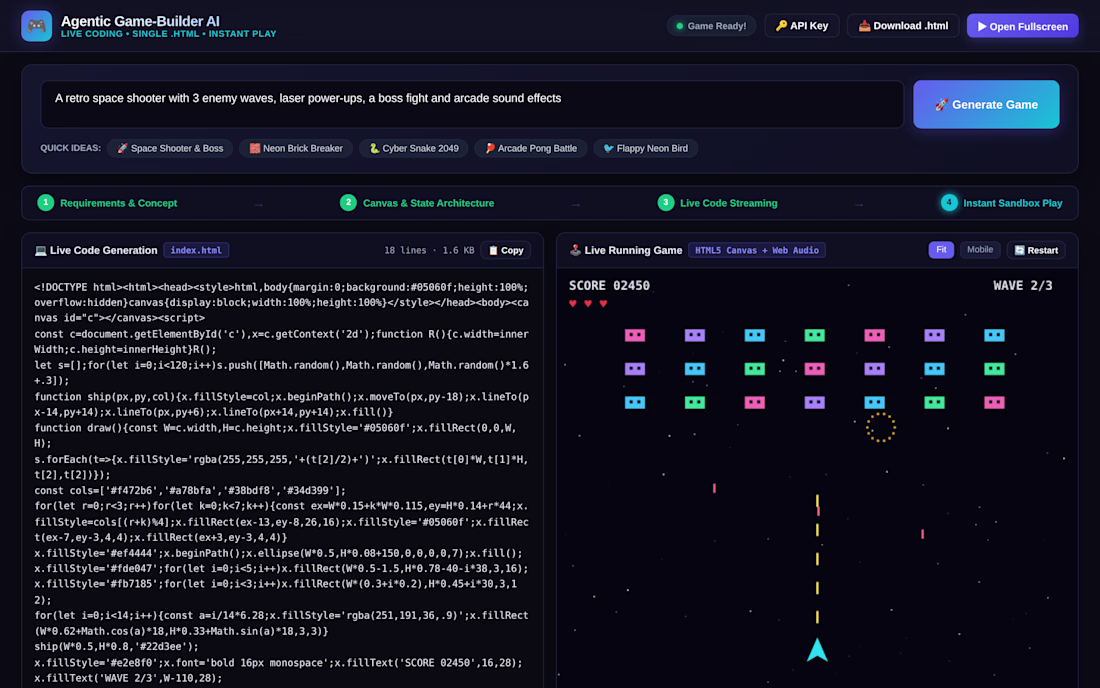
Task: Pick the Arcade Pong Battle idea
Action: (x=531, y=149)
